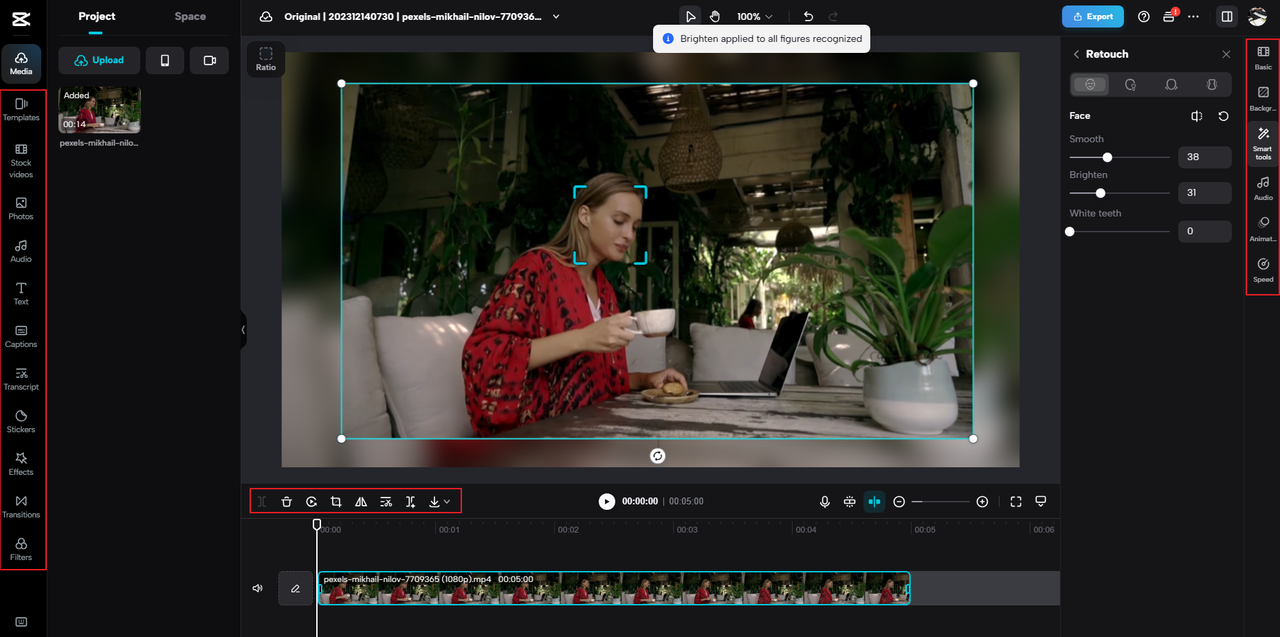
Task: Mute the video track speaker icon
Action: (x=258, y=589)
